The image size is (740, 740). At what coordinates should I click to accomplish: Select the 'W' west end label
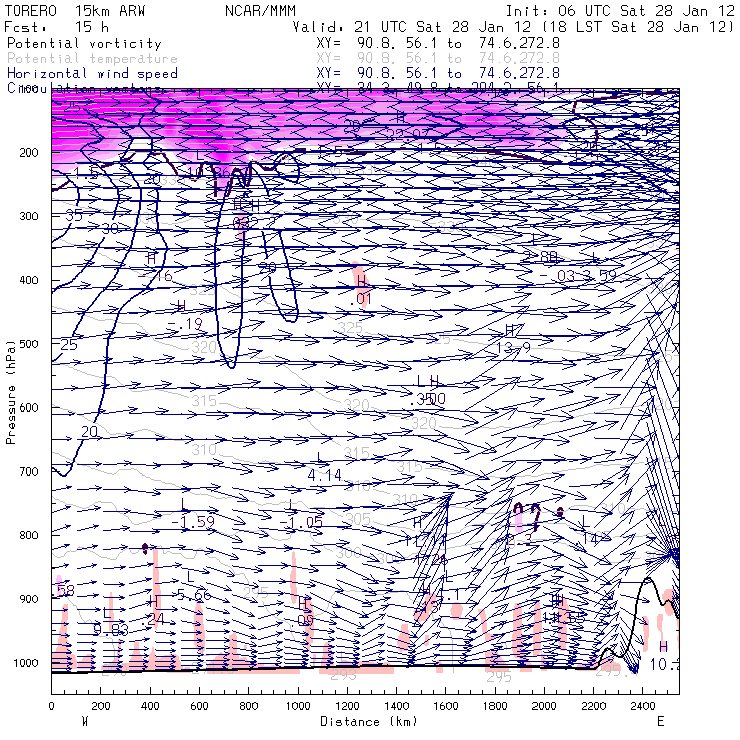(x=85, y=722)
